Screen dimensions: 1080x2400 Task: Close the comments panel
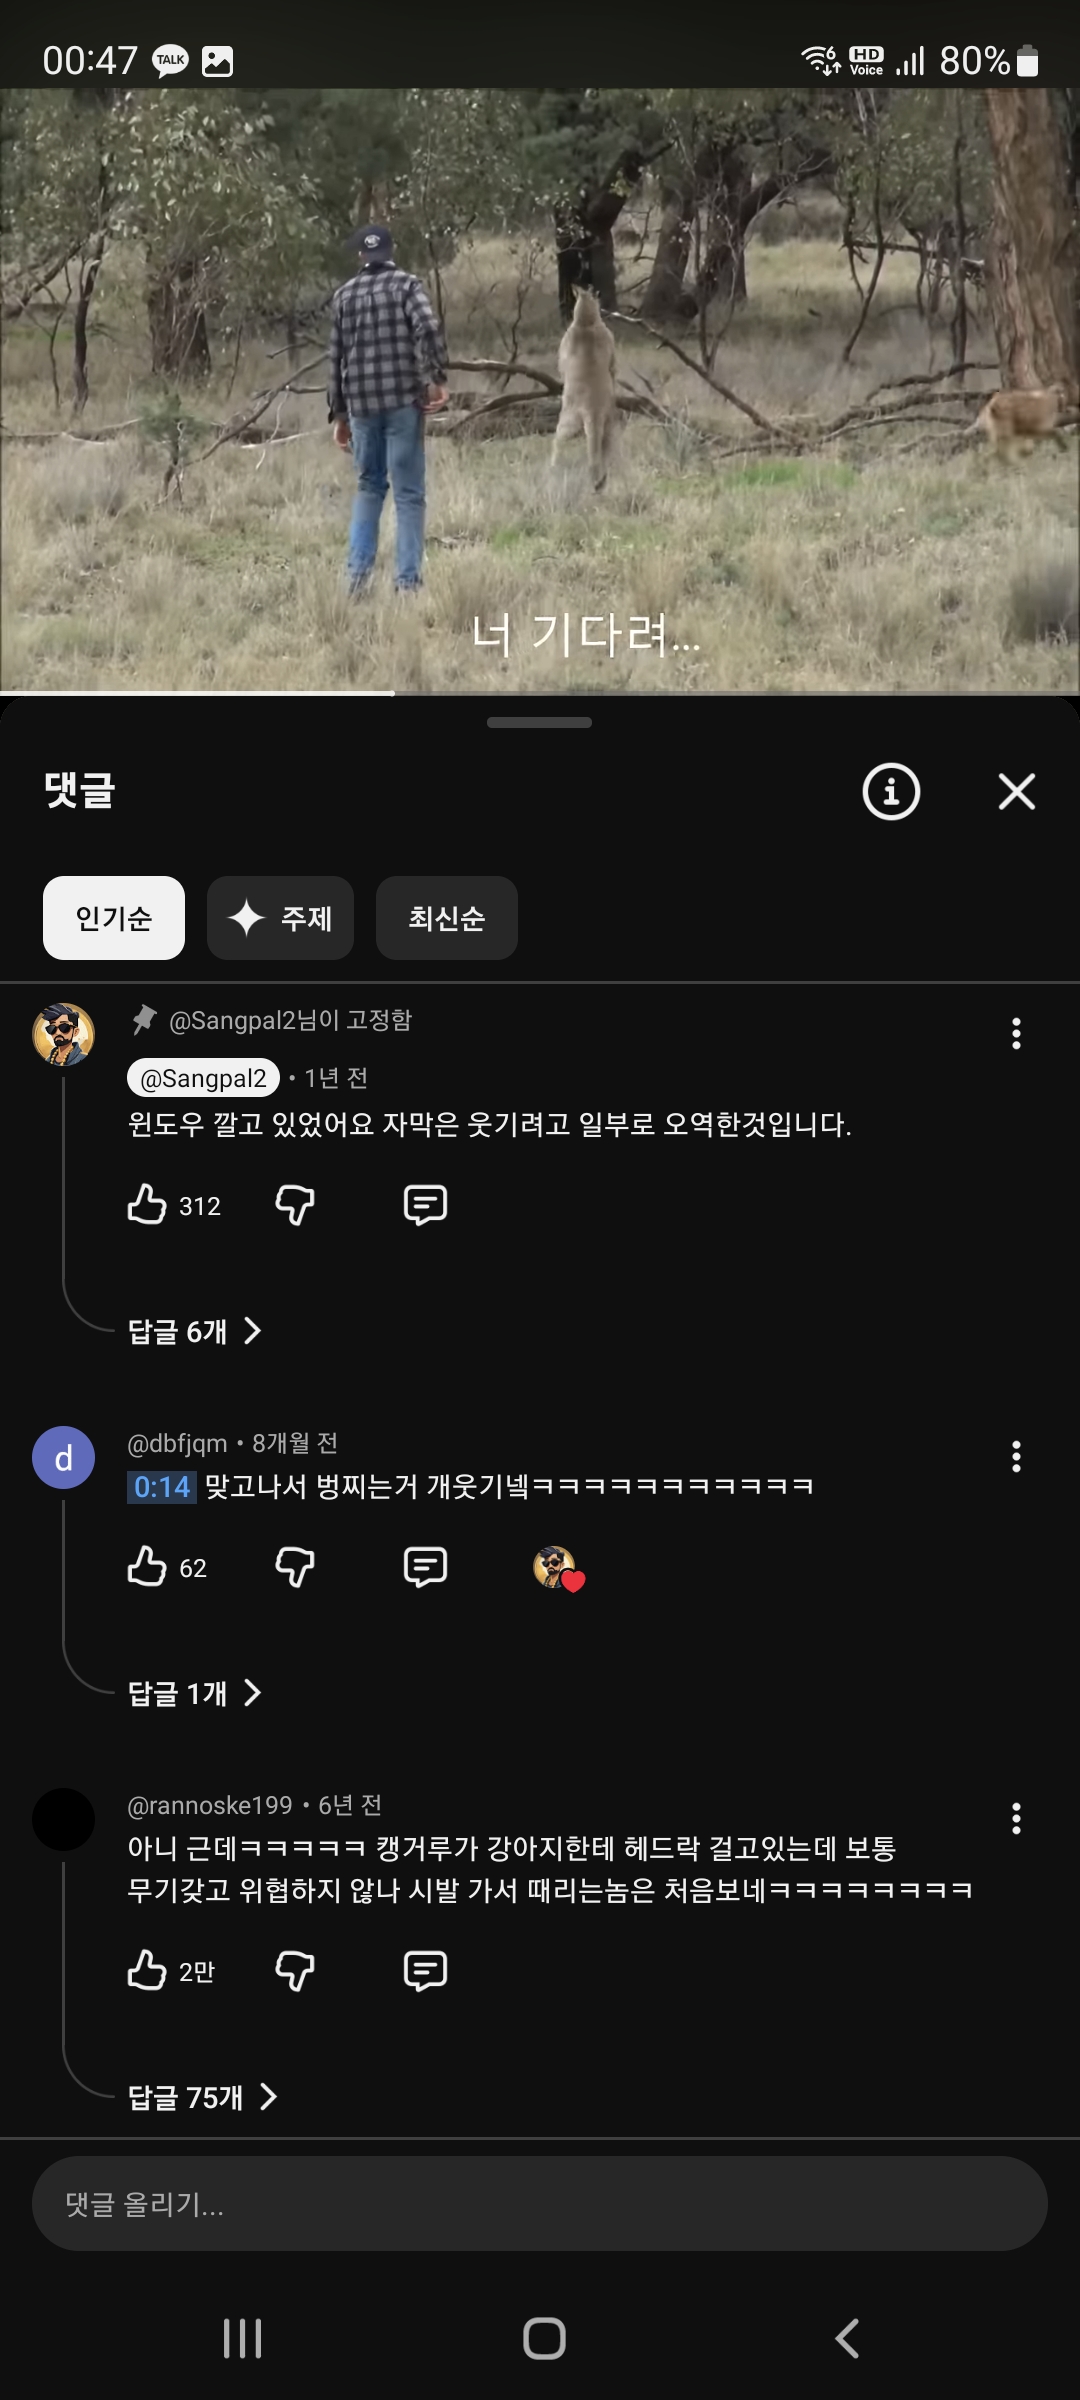coord(1016,792)
